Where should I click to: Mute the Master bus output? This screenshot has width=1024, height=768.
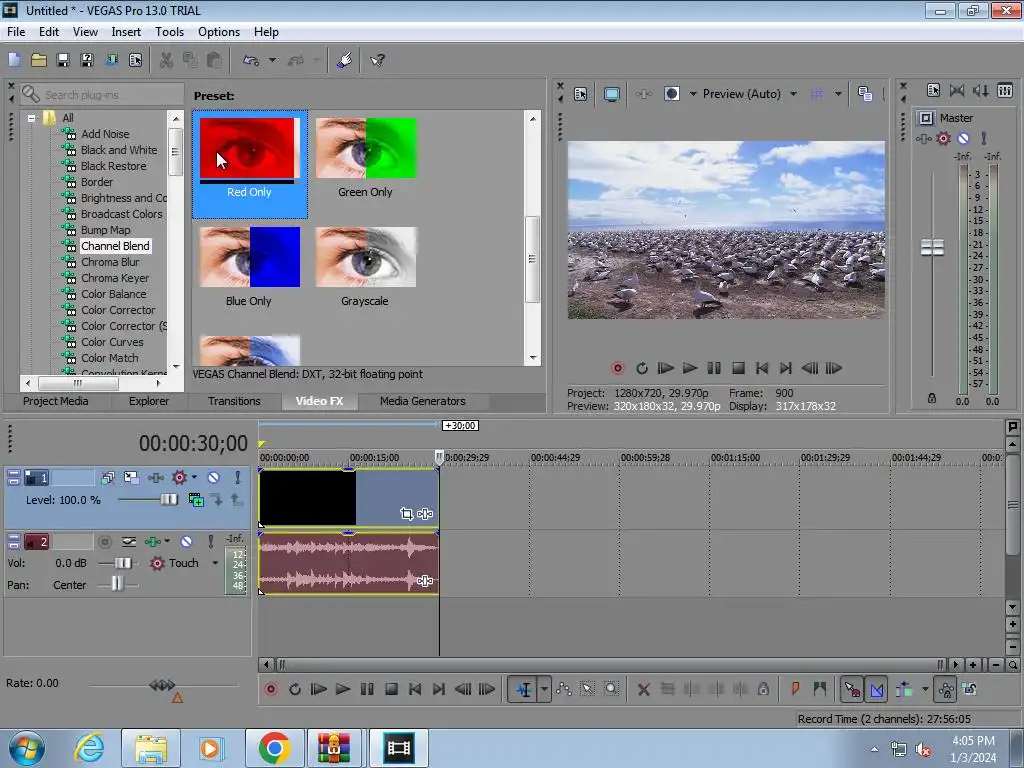(x=963, y=138)
